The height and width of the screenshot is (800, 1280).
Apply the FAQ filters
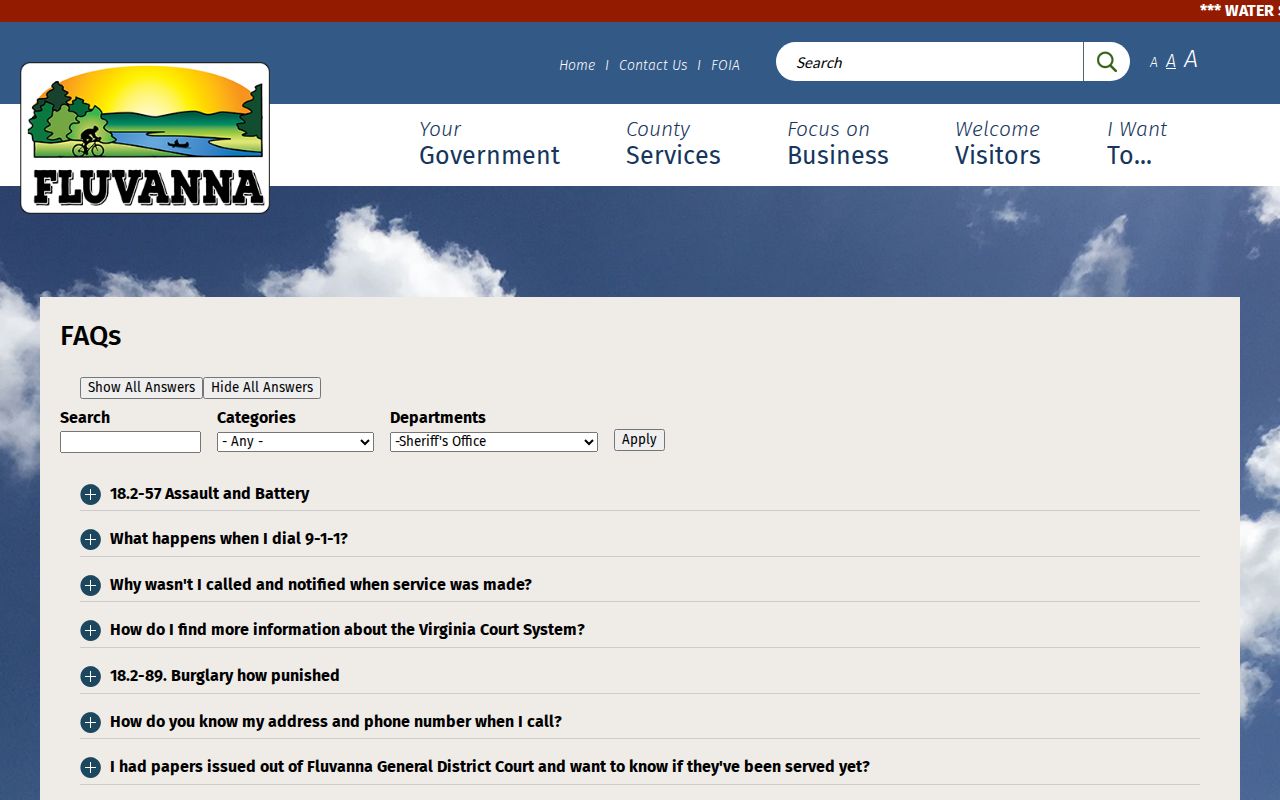tap(639, 440)
